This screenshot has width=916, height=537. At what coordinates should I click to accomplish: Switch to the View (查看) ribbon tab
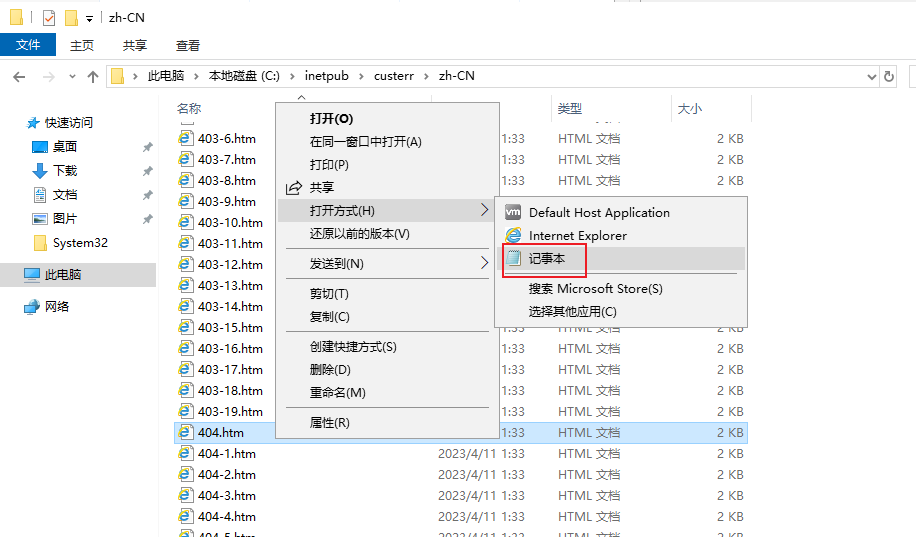pyautogui.click(x=188, y=45)
